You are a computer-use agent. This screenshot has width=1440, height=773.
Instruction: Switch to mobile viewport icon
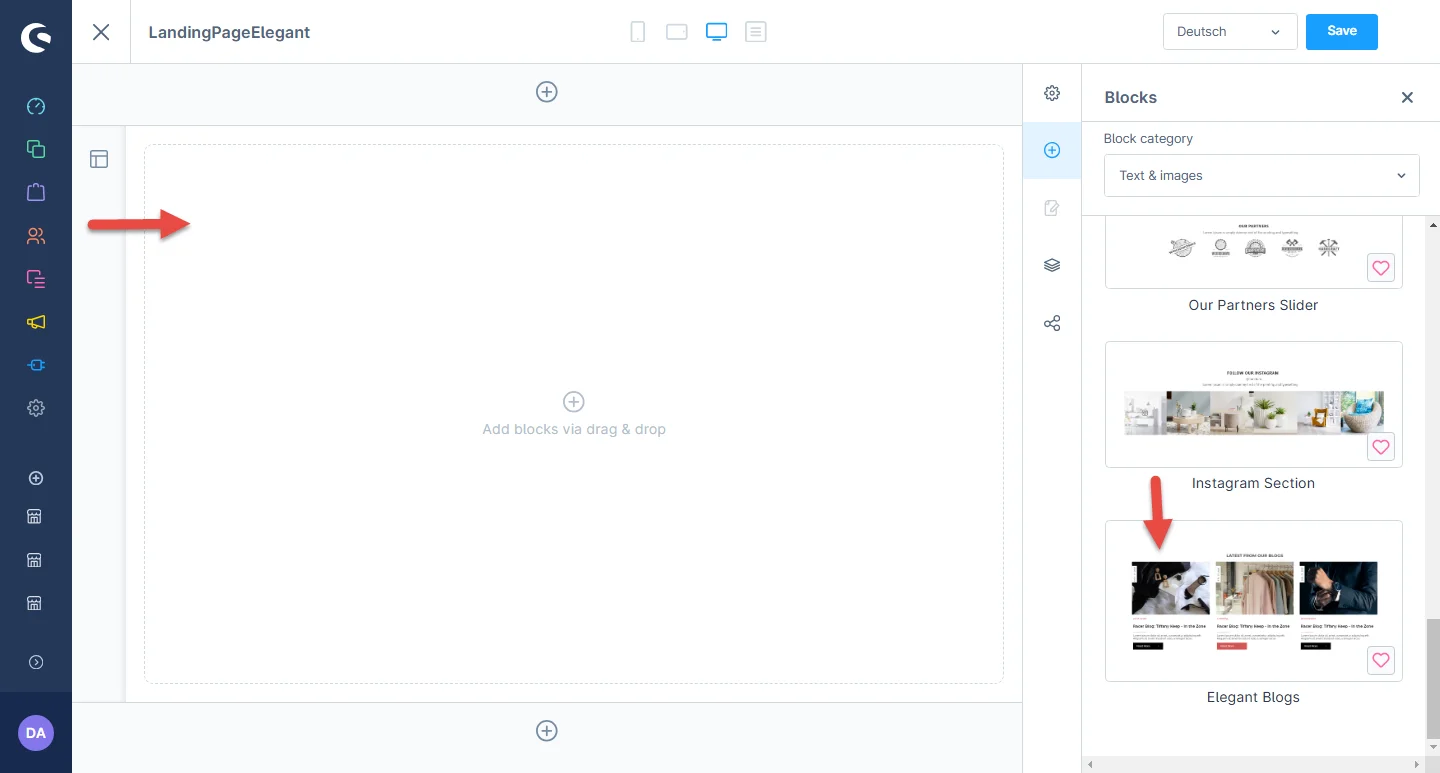pyautogui.click(x=637, y=32)
